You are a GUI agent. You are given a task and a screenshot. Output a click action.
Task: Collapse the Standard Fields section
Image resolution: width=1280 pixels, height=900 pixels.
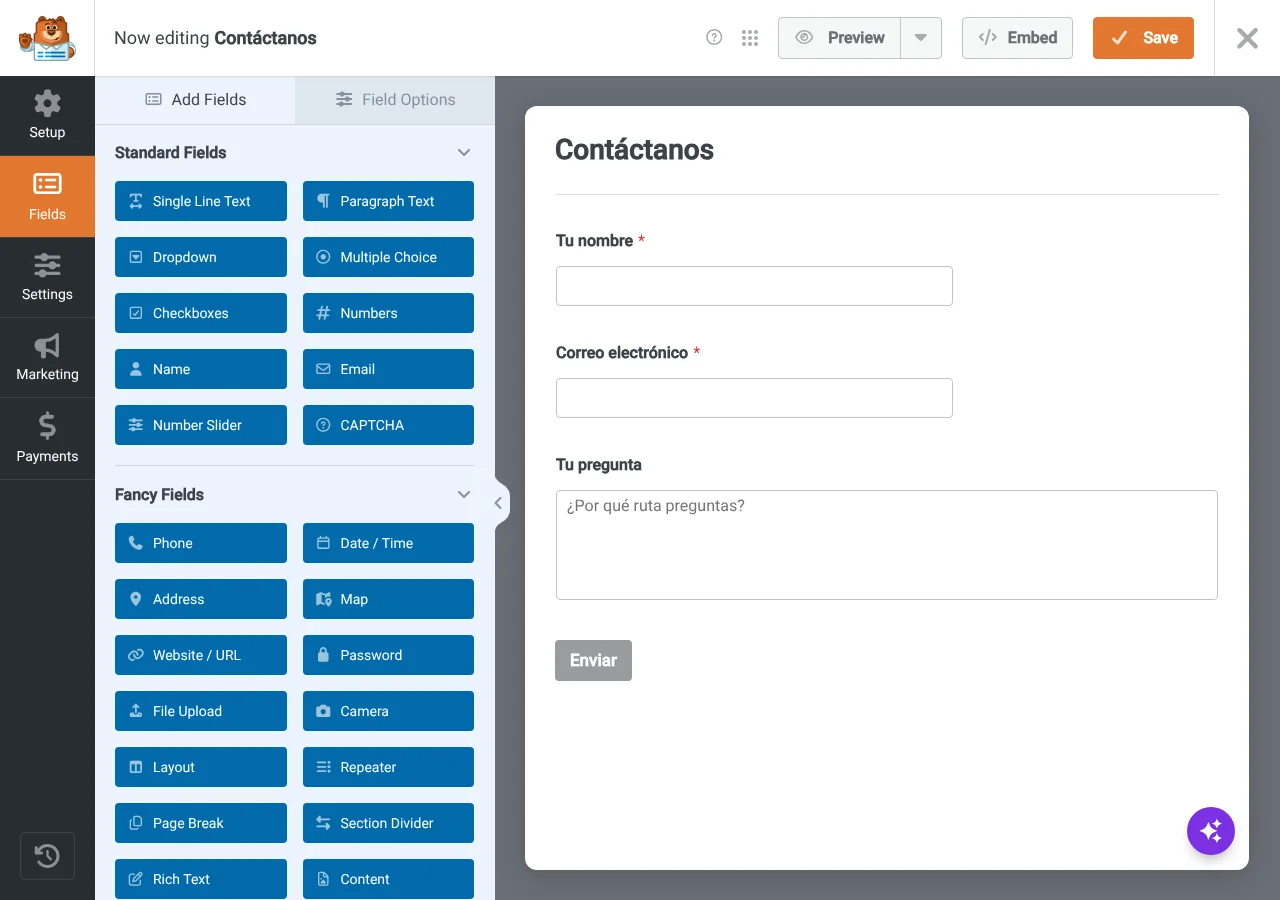[x=464, y=153]
